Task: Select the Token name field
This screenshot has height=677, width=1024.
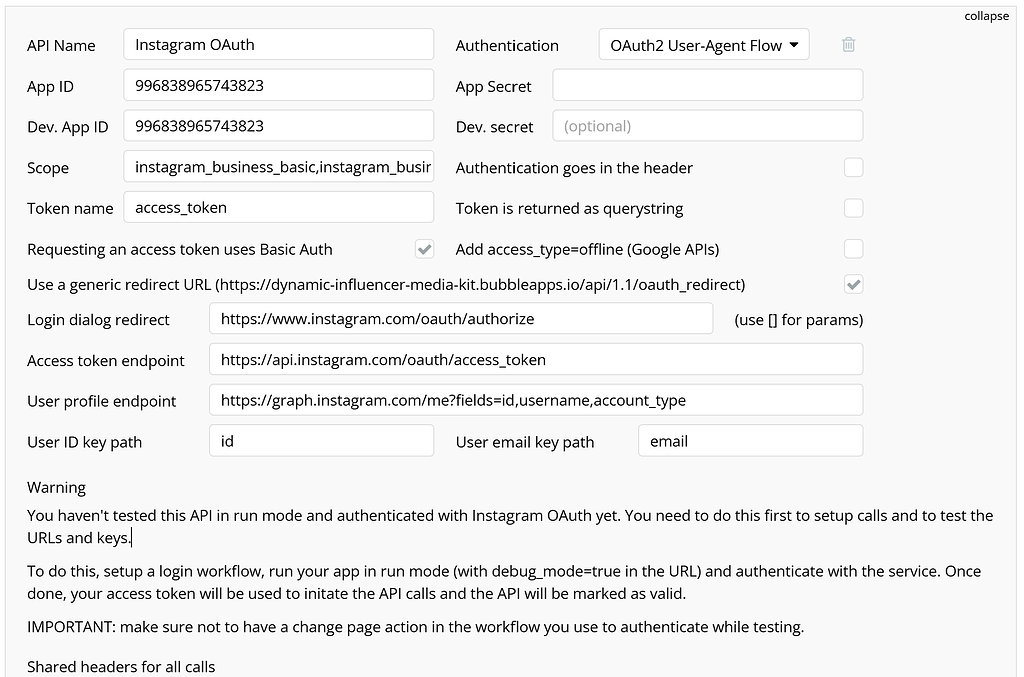Action: (x=280, y=208)
